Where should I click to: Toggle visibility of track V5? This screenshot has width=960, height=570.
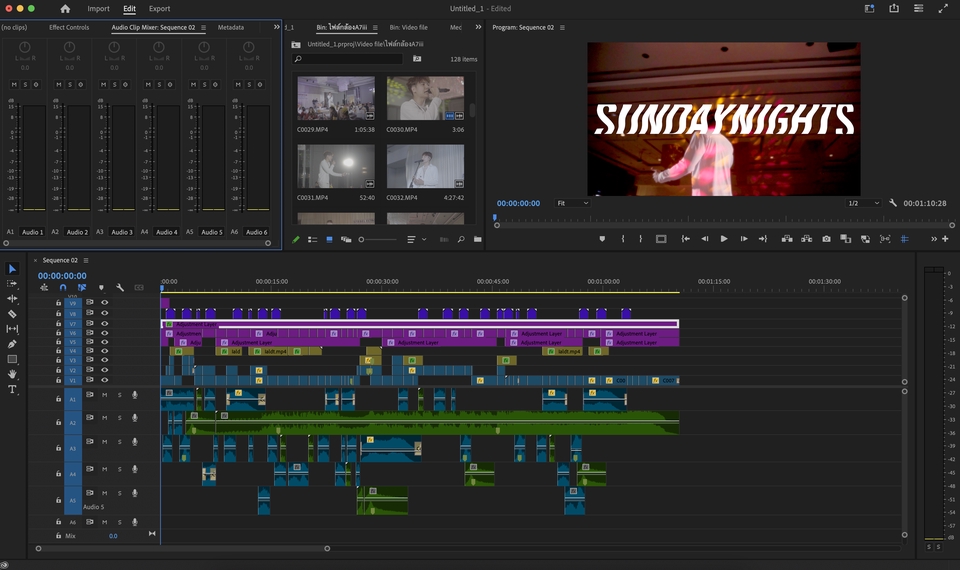105,342
